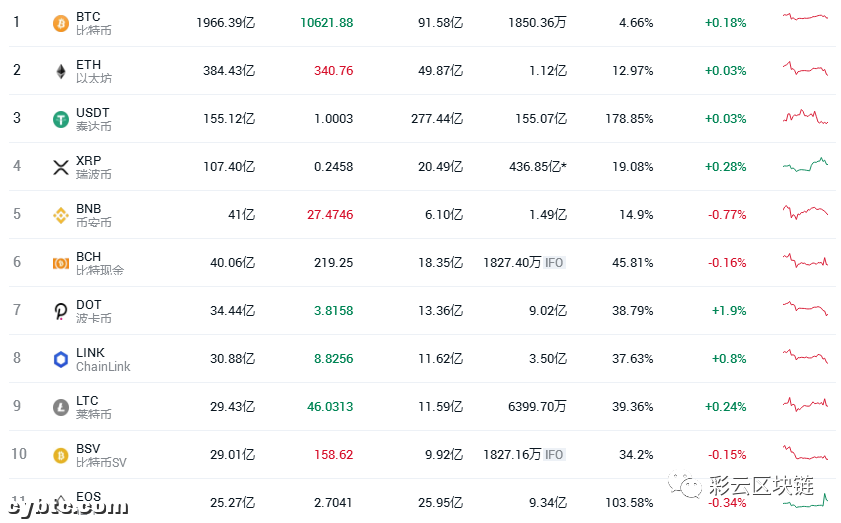Click the green Tether USDT icon
Screen dimensions: 841x523
point(61,119)
